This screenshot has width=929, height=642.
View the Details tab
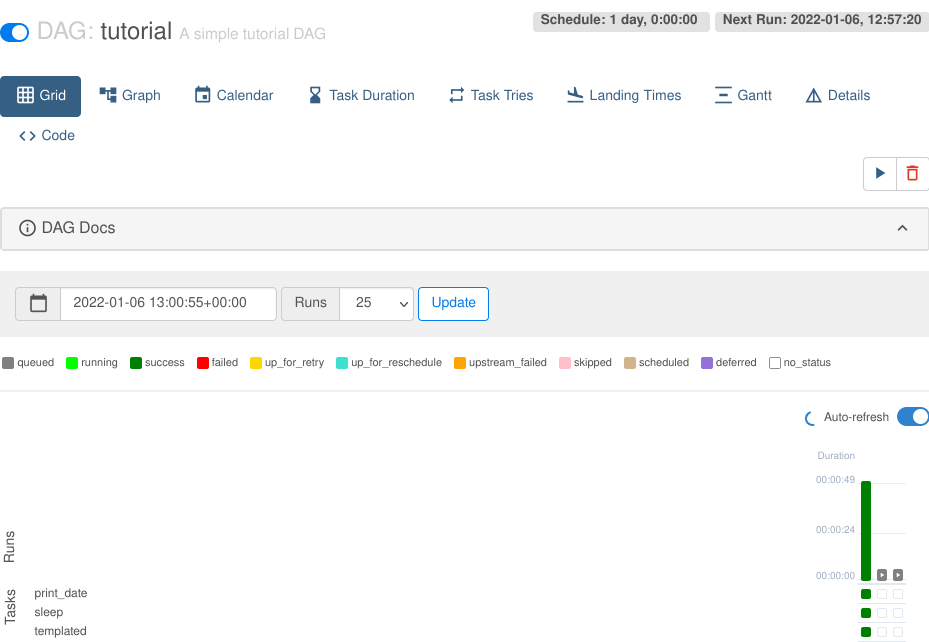[x=838, y=95]
